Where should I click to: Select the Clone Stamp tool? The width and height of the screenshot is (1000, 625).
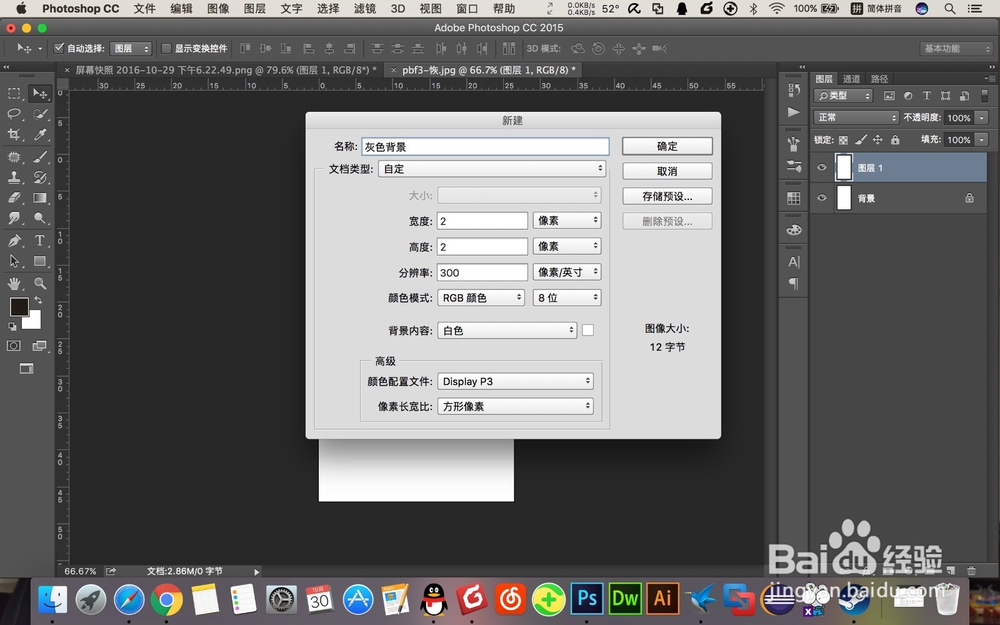click(x=14, y=177)
